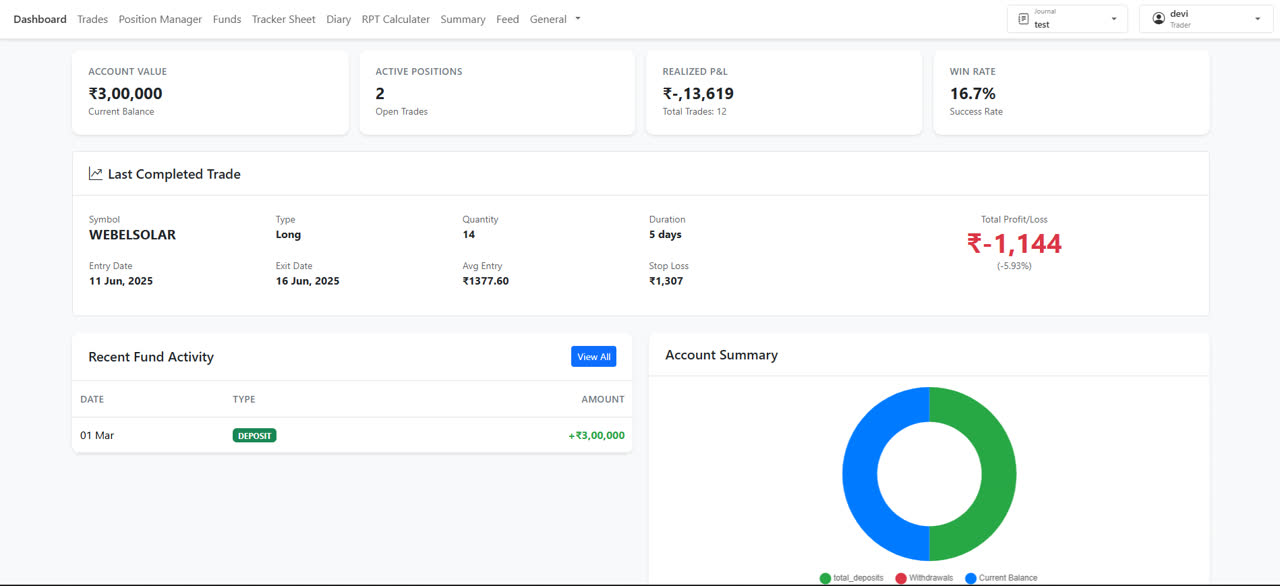Toggle the total_deposits series in the legend
The height and width of the screenshot is (586, 1280).
(x=852, y=577)
